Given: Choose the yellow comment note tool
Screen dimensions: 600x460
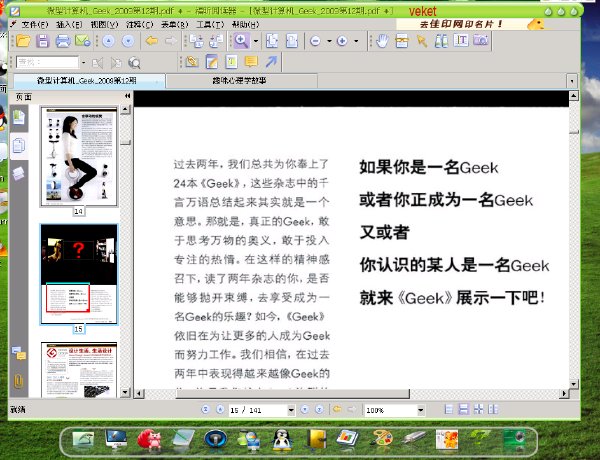Looking at the screenshot, I should [x=251, y=62].
